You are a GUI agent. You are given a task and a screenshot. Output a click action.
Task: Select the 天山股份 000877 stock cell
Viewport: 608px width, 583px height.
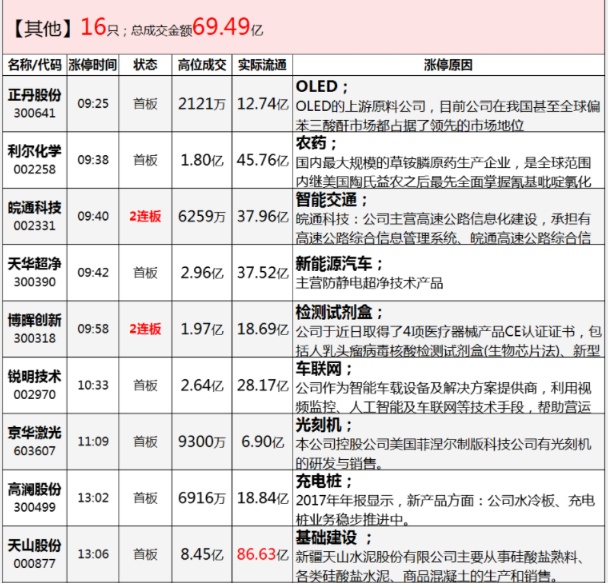tap(35, 554)
